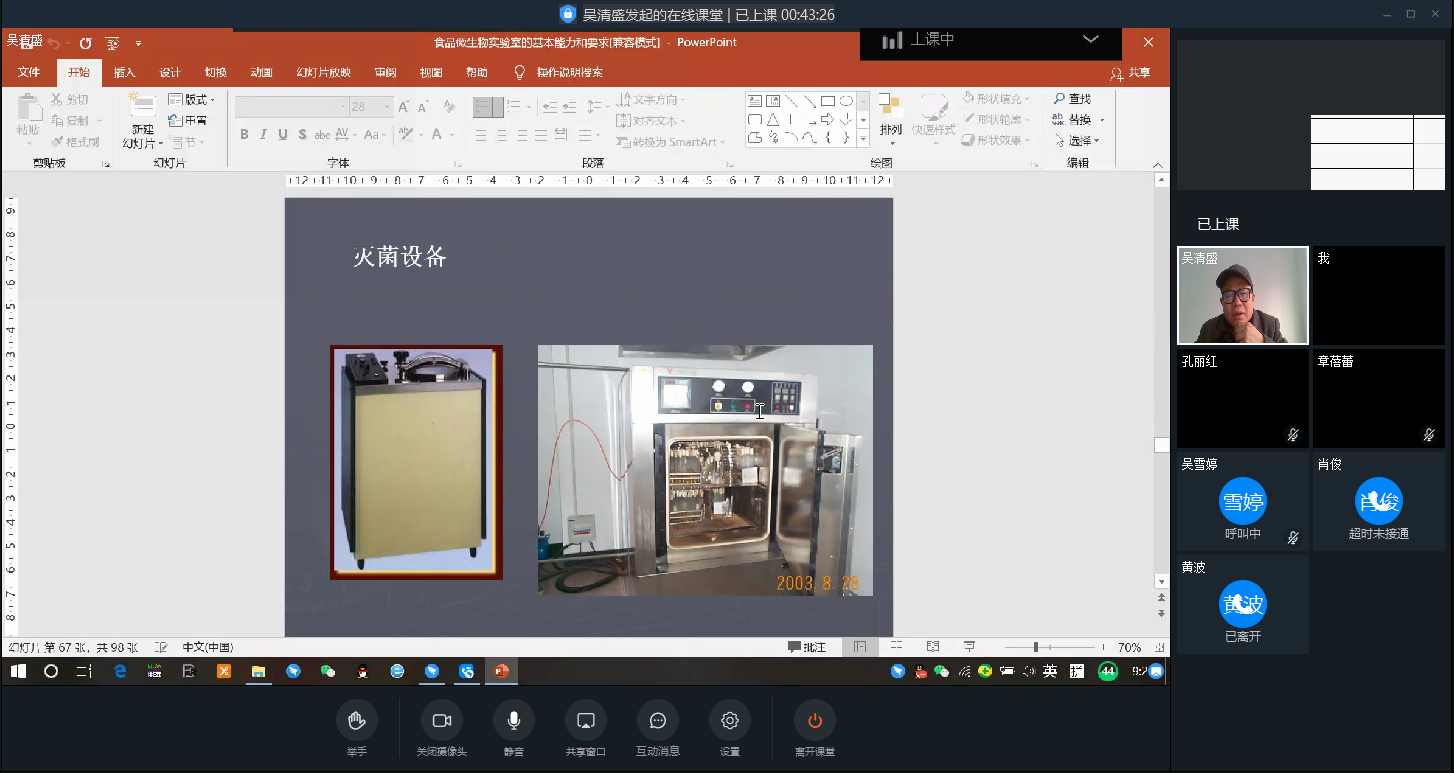Viewport: 1454px width, 773px height.
Task: Leave the classroom with the power button
Action: pyautogui.click(x=814, y=721)
